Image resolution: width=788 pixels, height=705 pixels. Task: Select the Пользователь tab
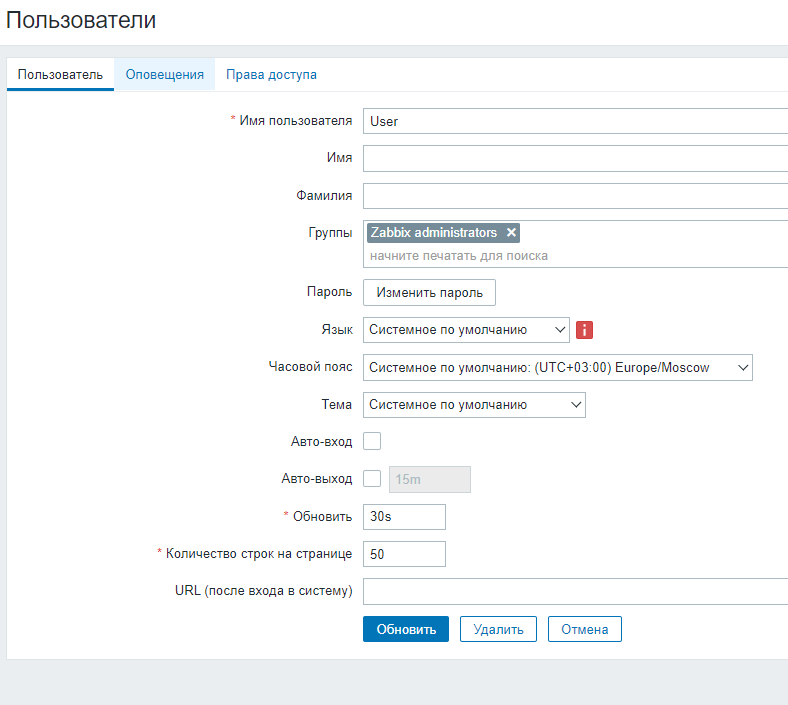pyautogui.click(x=60, y=75)
